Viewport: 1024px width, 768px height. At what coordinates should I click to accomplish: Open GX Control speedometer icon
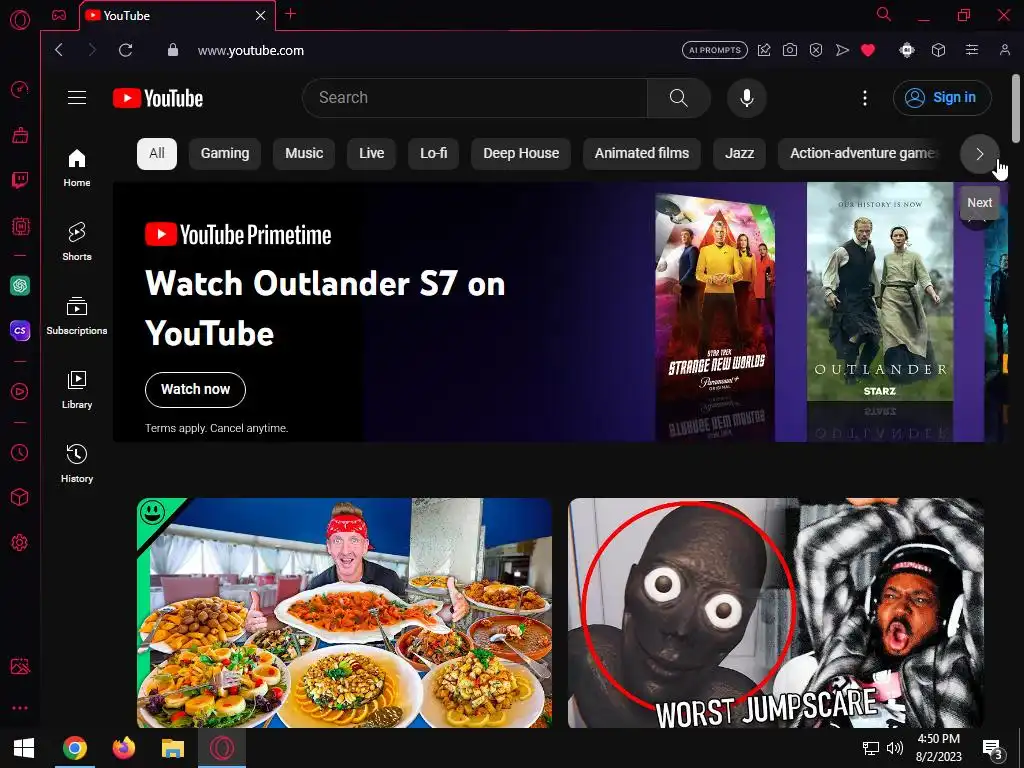click(20, 89)
